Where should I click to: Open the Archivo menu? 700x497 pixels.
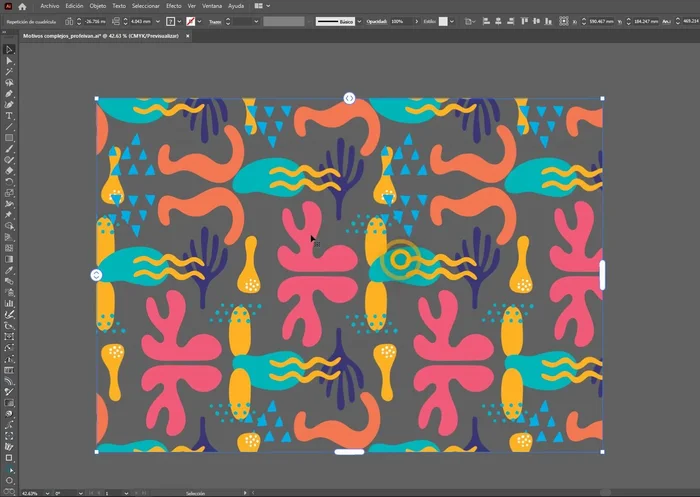point(50,6)
